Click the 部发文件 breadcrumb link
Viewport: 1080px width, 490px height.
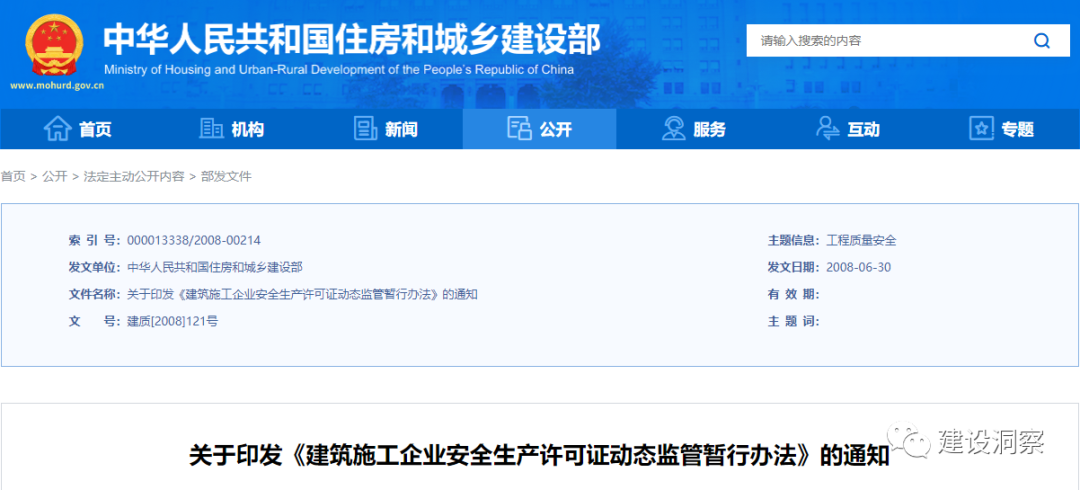tap(226, 176)
